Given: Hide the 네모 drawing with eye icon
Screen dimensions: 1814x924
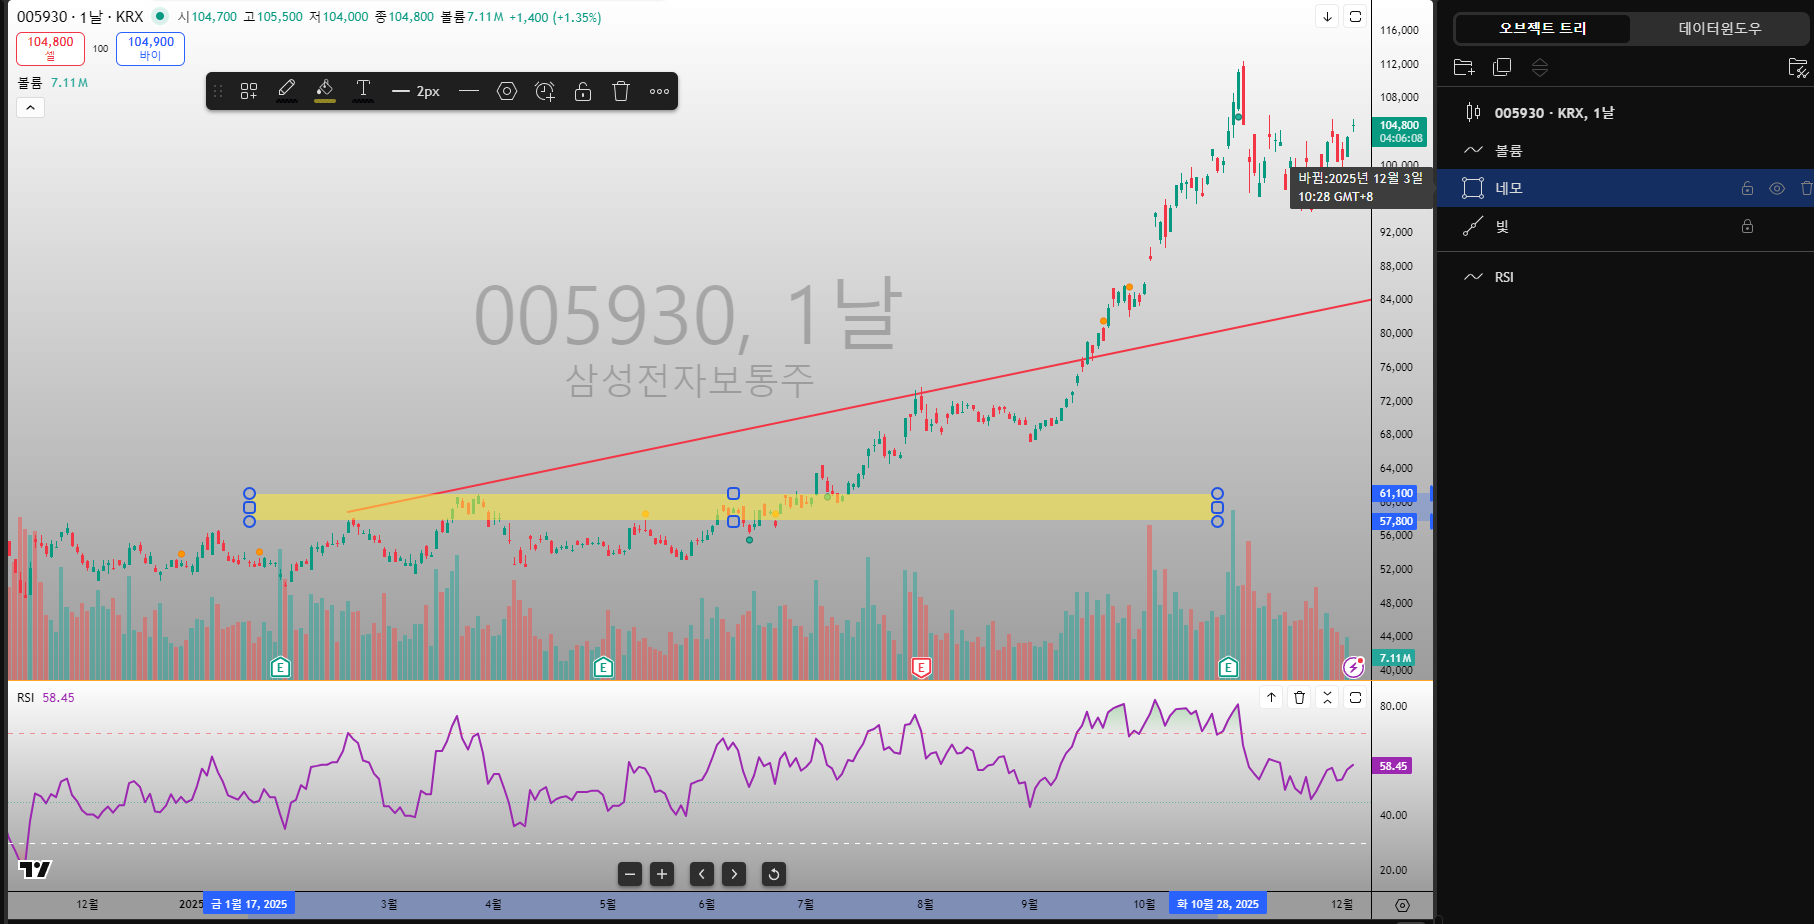Looking at the screenshot, I should click(1777, 188).
